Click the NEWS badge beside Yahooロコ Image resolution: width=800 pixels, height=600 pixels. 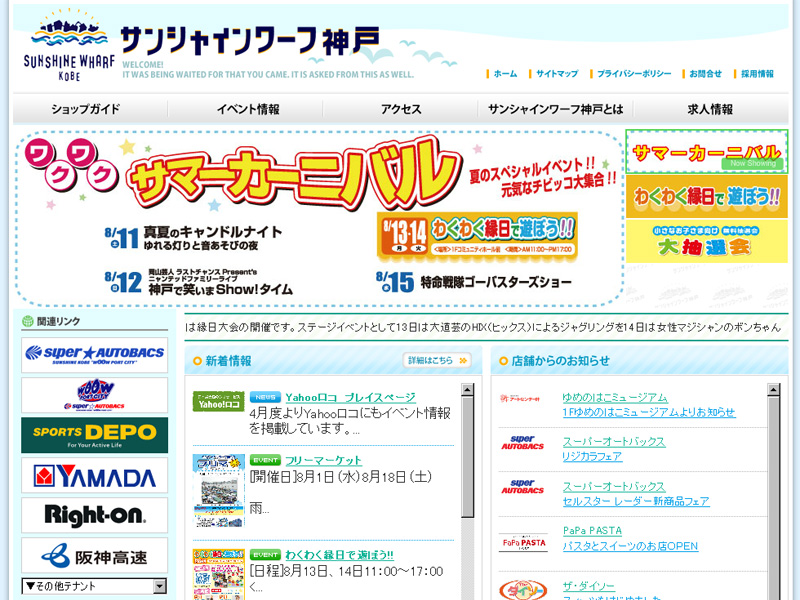[x=265, y=397]
